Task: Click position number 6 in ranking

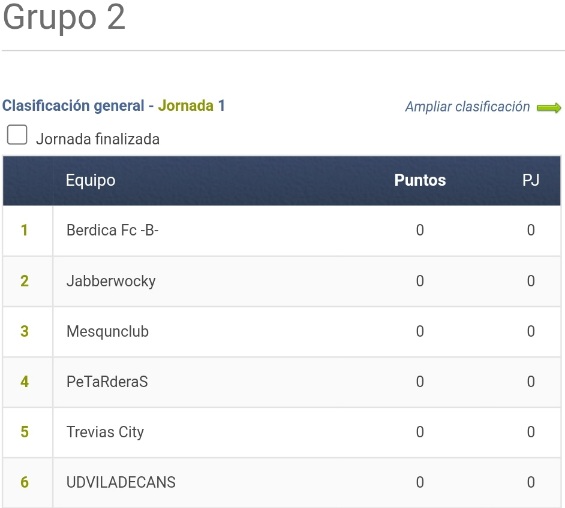Action: [24, 482]
